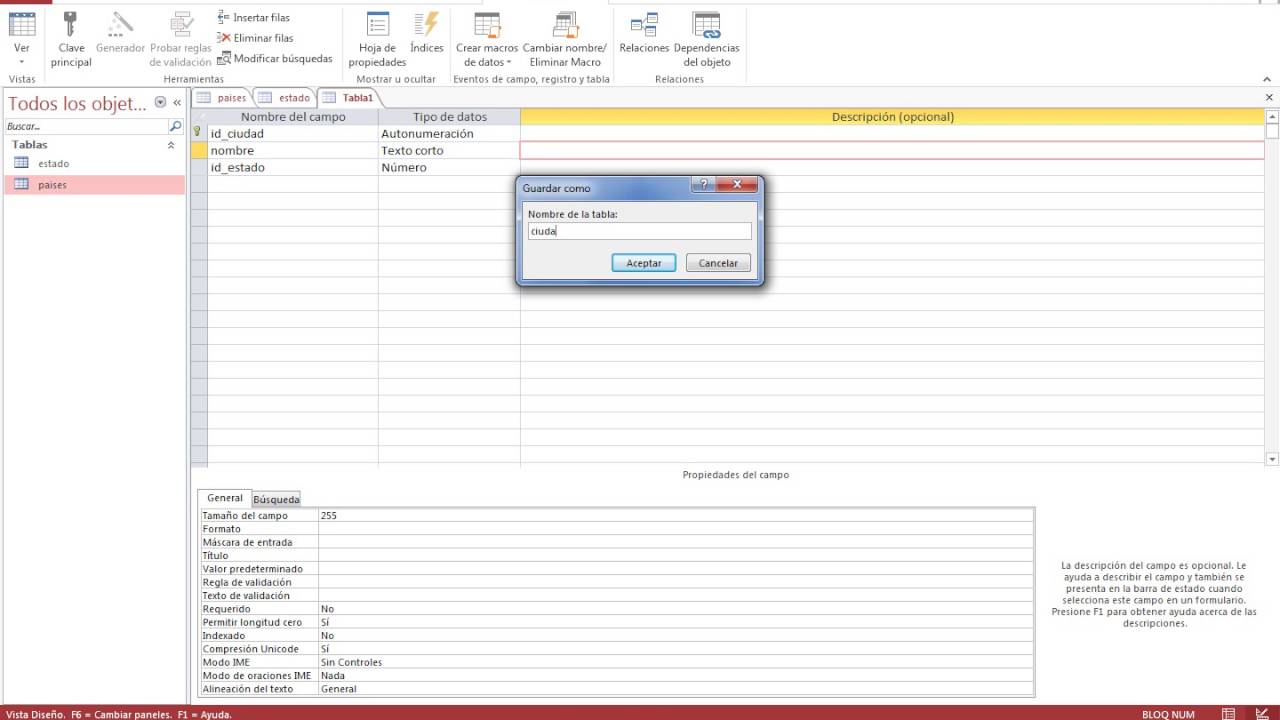Click the Título property field
1280x720 pixels.
tap(676, 556)
